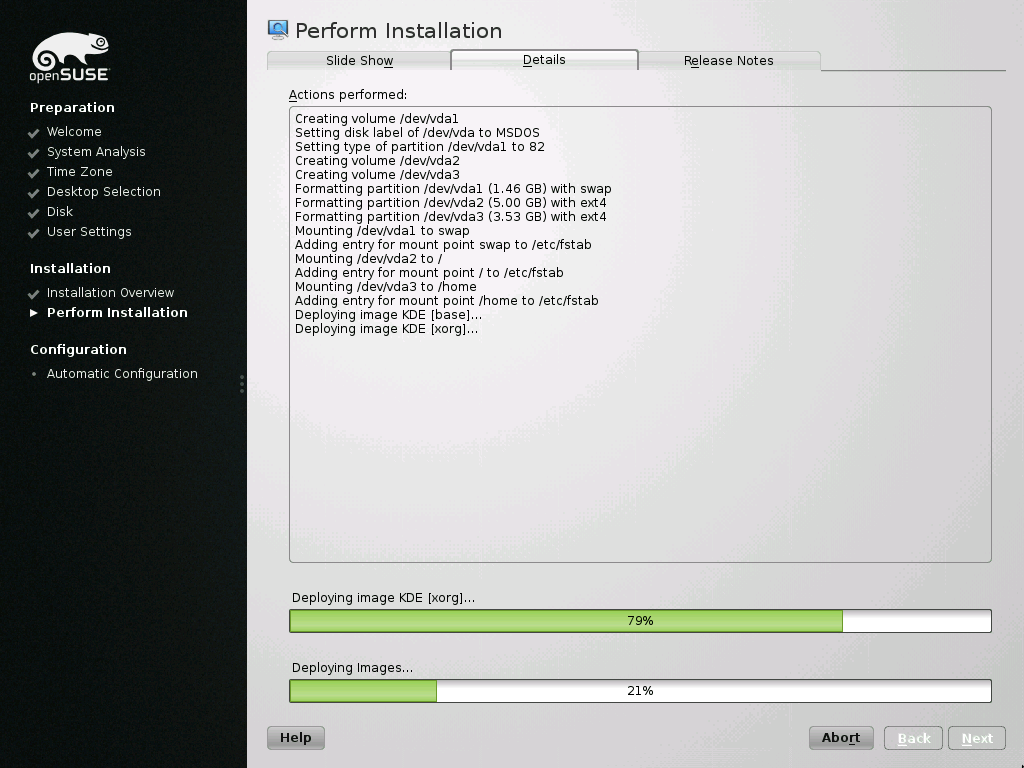Screen dimensions: 1024x768
Task: Select the Details tab
Action: click(x=544, y=59)
